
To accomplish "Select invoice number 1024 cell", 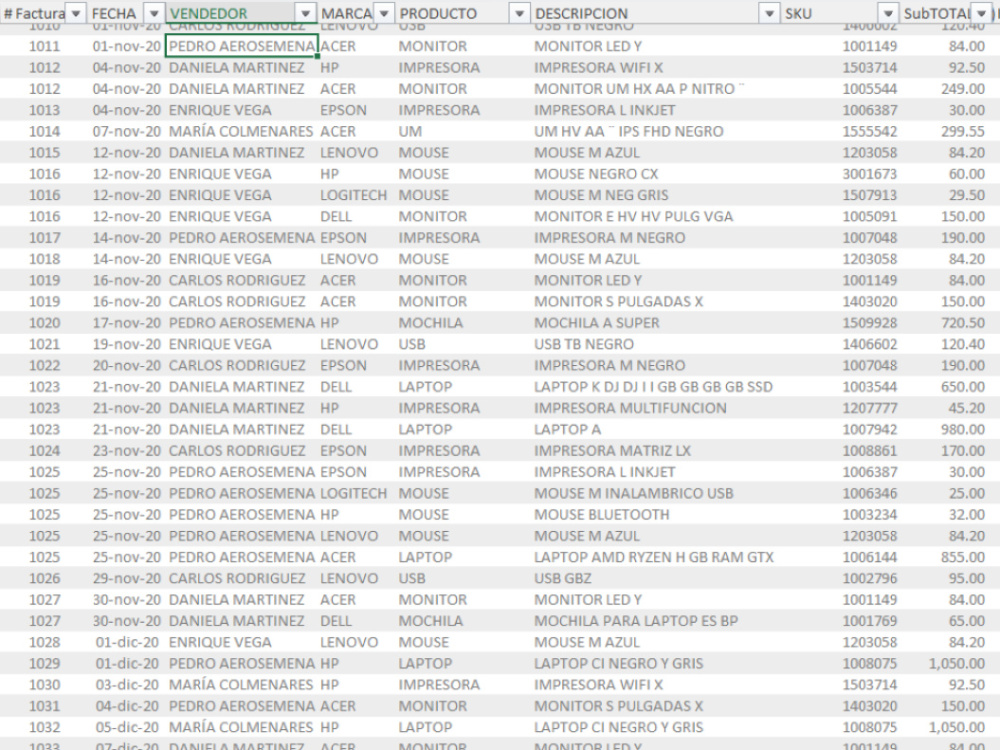I will 45,451.
